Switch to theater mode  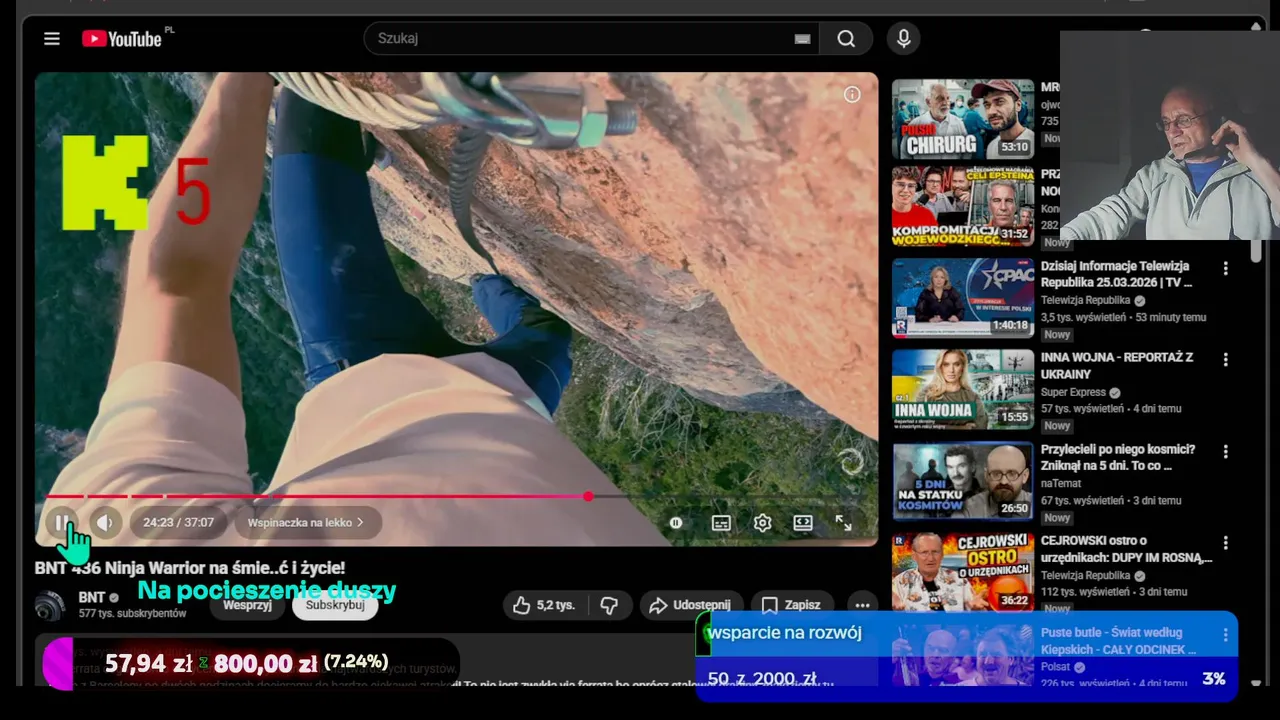(x=803, y=523)
